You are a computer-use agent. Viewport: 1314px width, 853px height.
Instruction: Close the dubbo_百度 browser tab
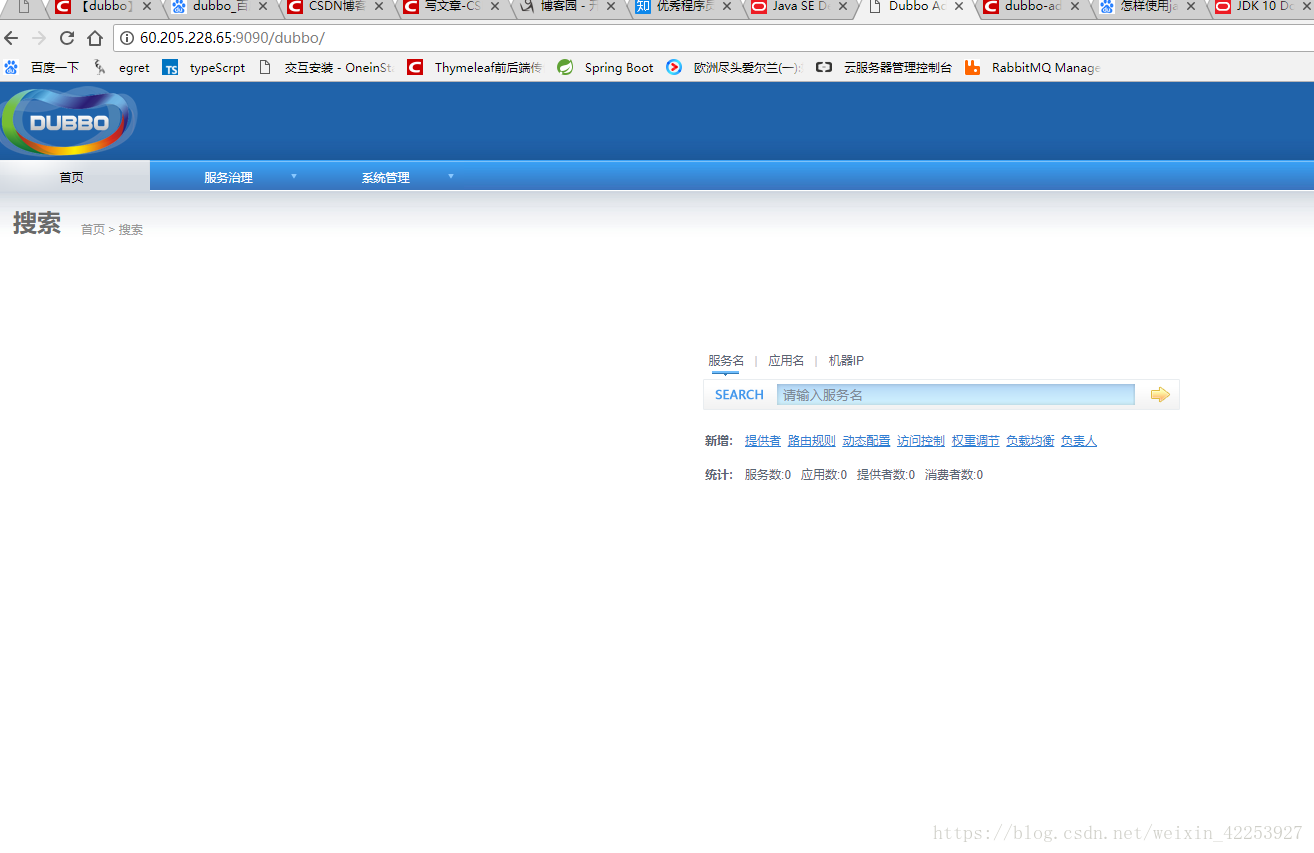[263, 6]
